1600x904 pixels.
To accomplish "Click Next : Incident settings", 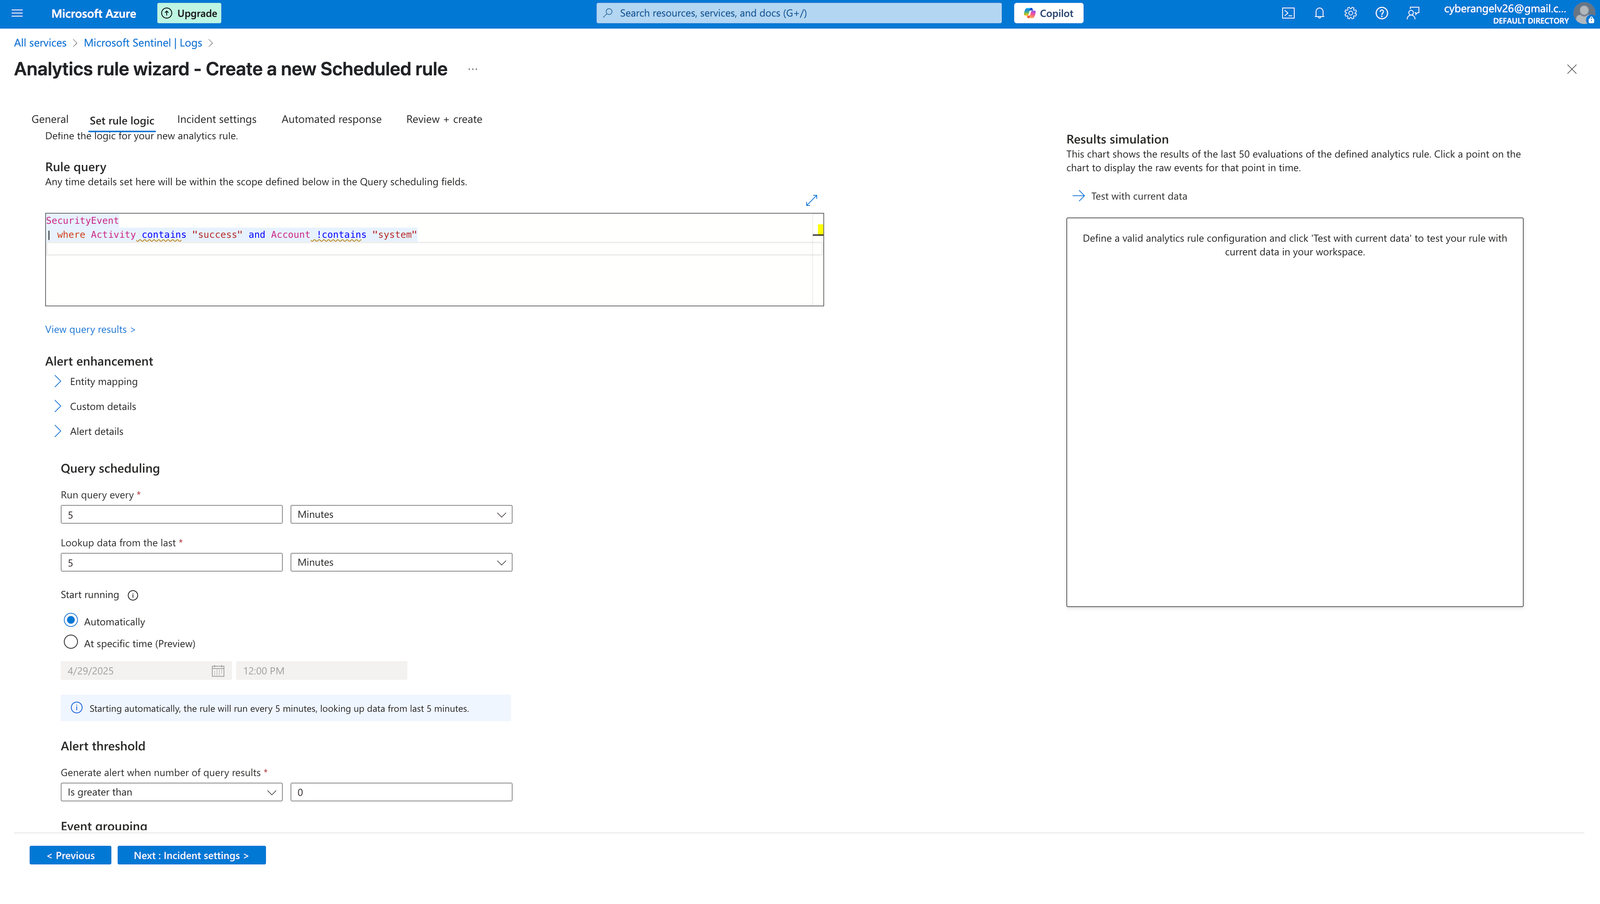I will coord(191,855).
